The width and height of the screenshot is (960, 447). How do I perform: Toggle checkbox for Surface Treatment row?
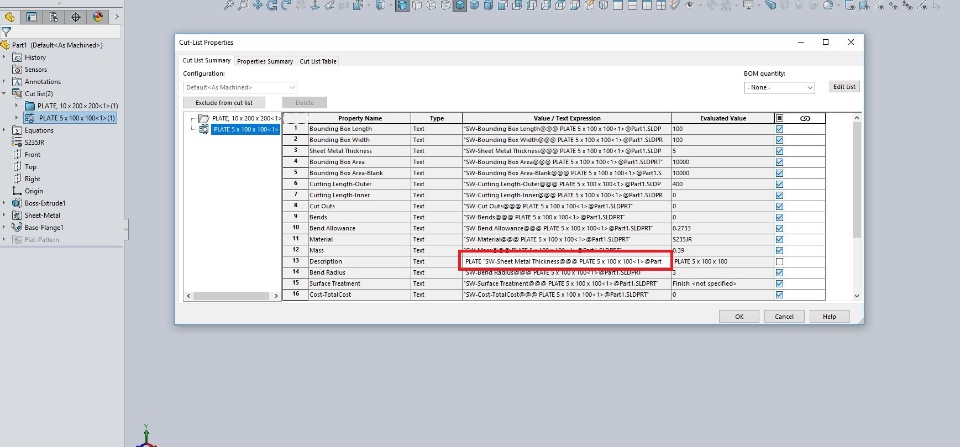[779, 284]
